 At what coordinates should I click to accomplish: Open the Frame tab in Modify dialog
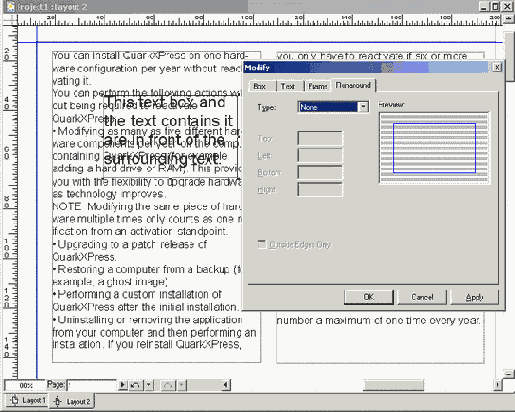318,86
